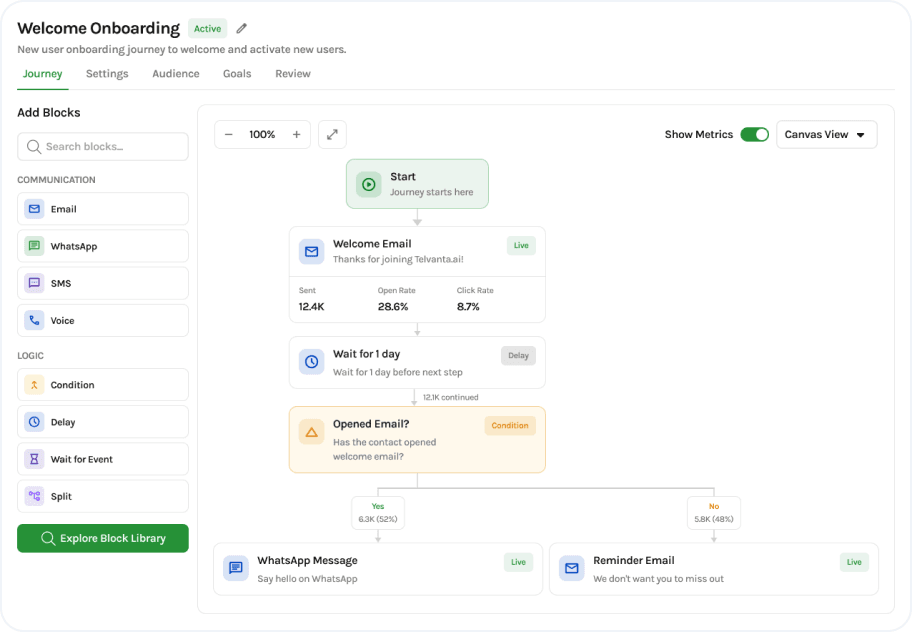Switch to the Journey tab
The image size is (912, 632).
coord(42,74)
